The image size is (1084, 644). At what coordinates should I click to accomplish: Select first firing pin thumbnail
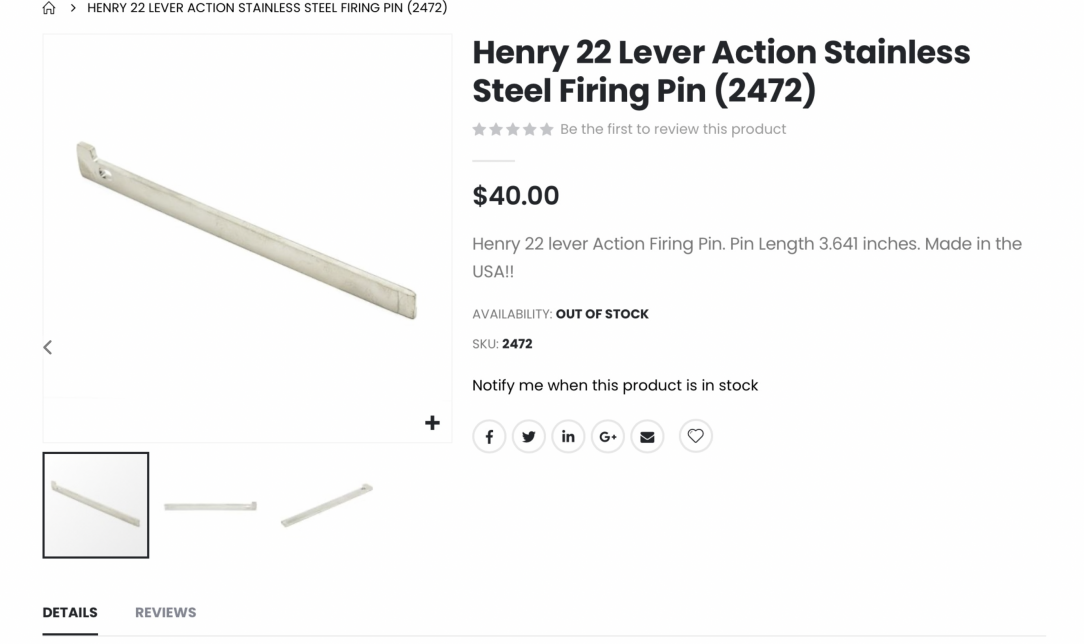96,505
